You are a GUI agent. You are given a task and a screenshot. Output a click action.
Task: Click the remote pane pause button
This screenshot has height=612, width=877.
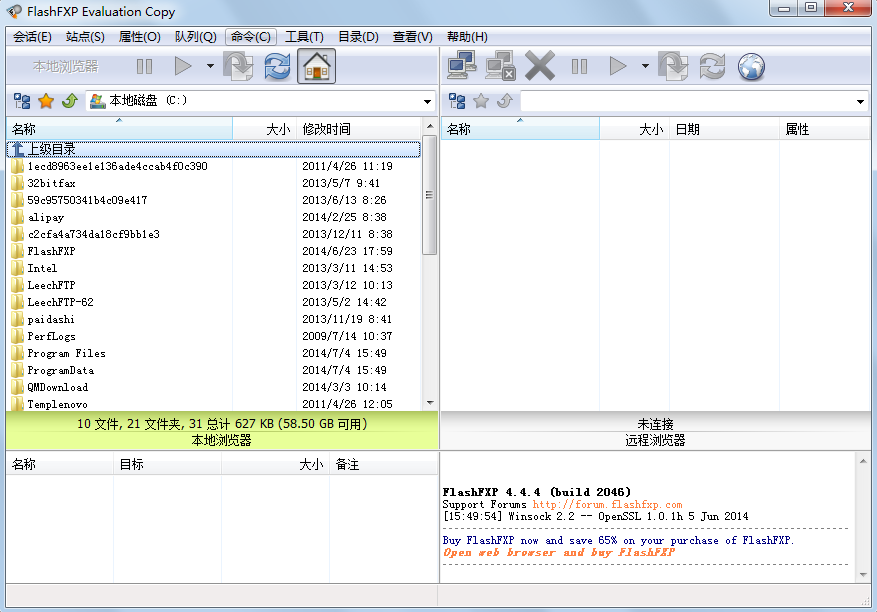pos(579,67)
